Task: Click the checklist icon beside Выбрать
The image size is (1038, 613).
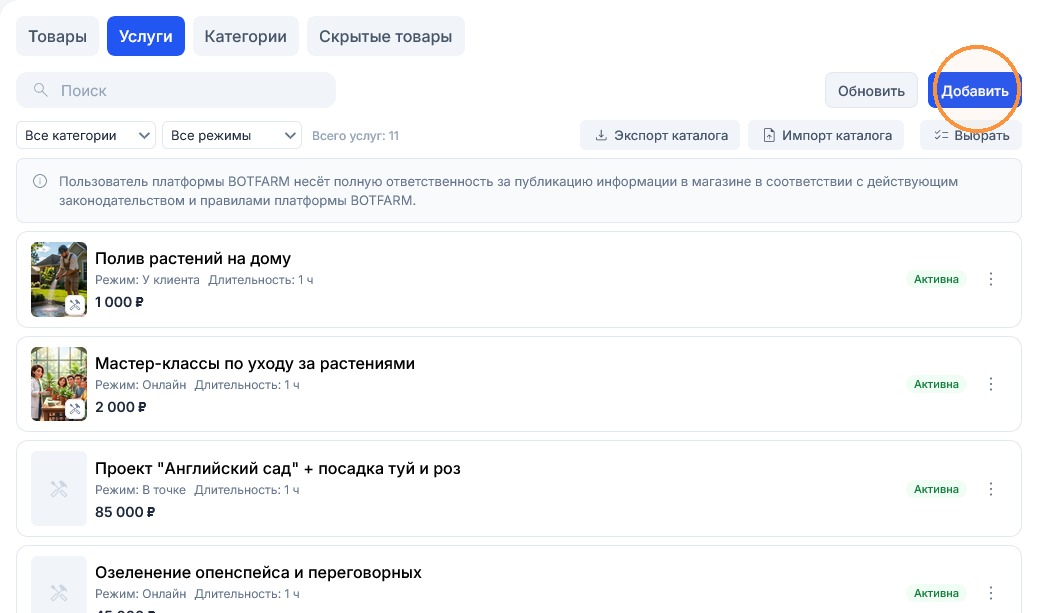Action: pos(941,135)
